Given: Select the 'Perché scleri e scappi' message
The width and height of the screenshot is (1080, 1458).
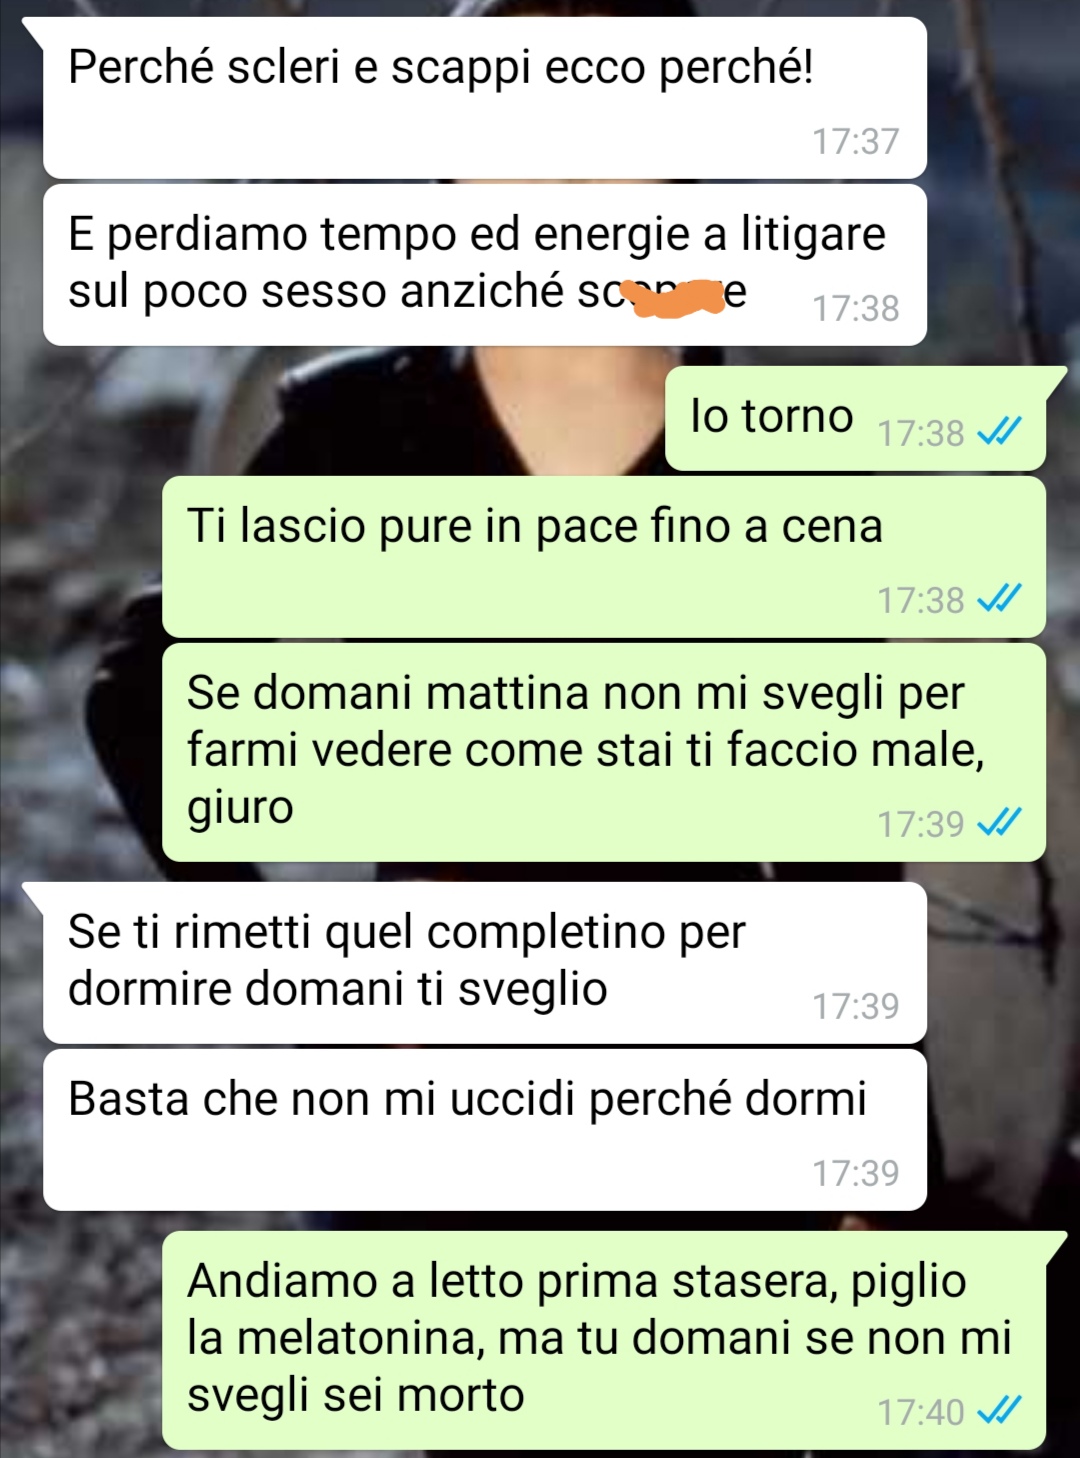Looking at the screenshot, I should pos(484,98).
